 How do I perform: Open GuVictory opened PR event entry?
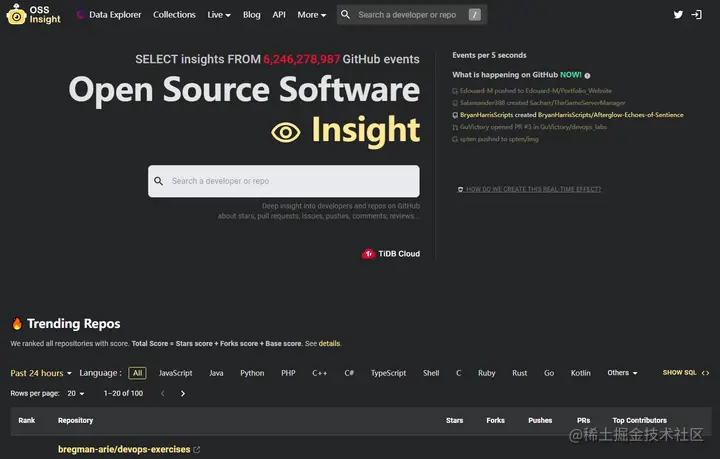tap(529, 127)
